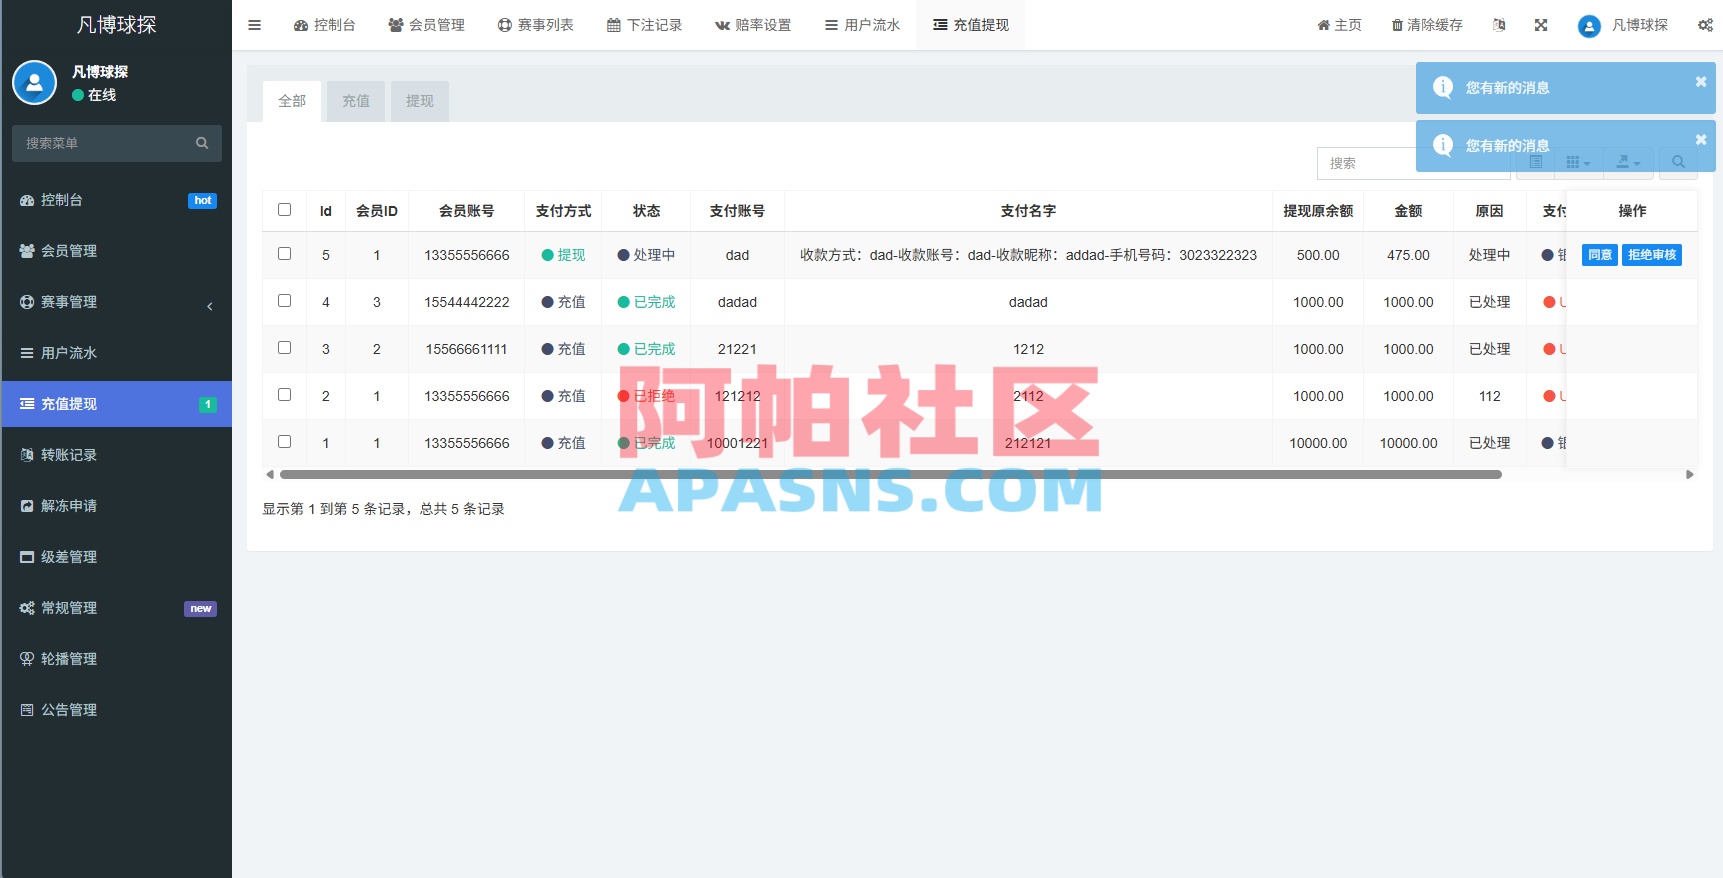The height and width of the screenshot is (878, 1723).
Task: Open 级差管理 in the sidebar
Action: (117, 557)
